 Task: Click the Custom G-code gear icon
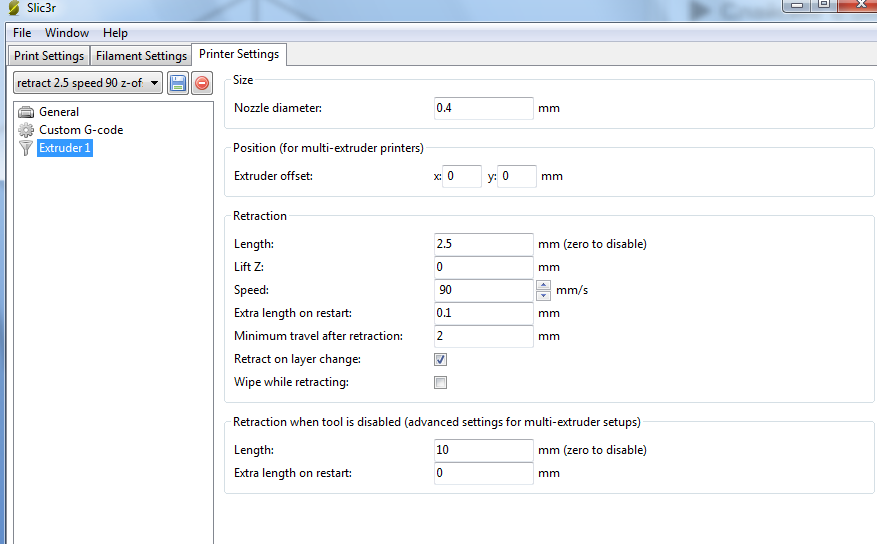point(26,130)
